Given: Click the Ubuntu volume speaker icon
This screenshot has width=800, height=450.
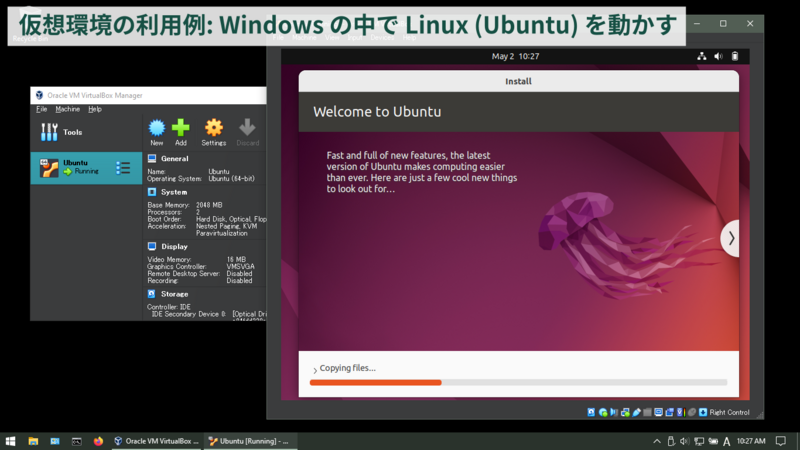Looking at the screenshot, I should click(718, 56).
